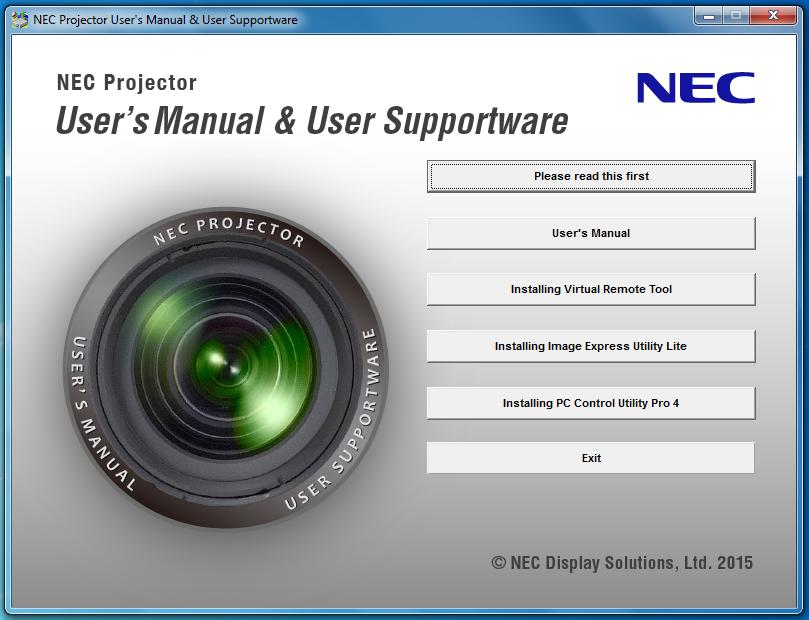809x620 pixels.
Task: Click the disabled maximize window button
Action: pyautogui.click(x=736, y=15)
